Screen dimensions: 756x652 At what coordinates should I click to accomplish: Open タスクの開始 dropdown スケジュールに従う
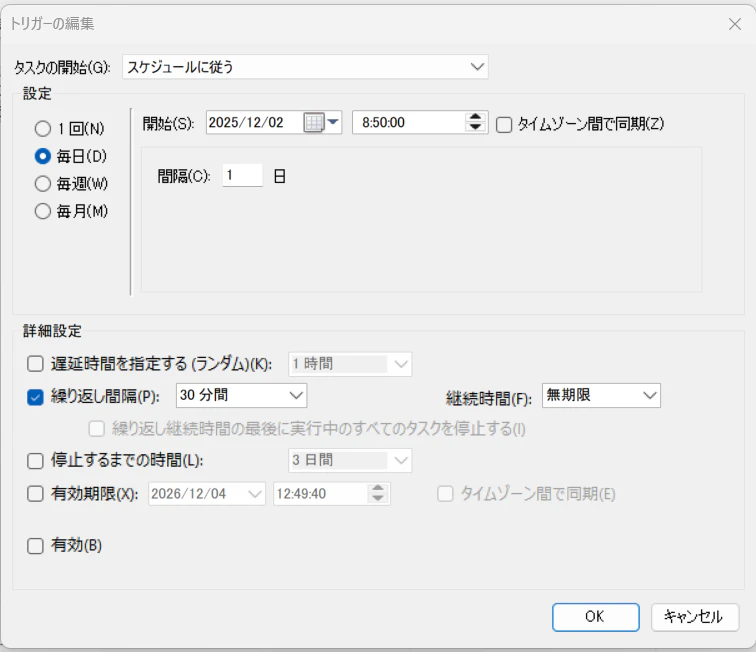click(x=305, y=67)
